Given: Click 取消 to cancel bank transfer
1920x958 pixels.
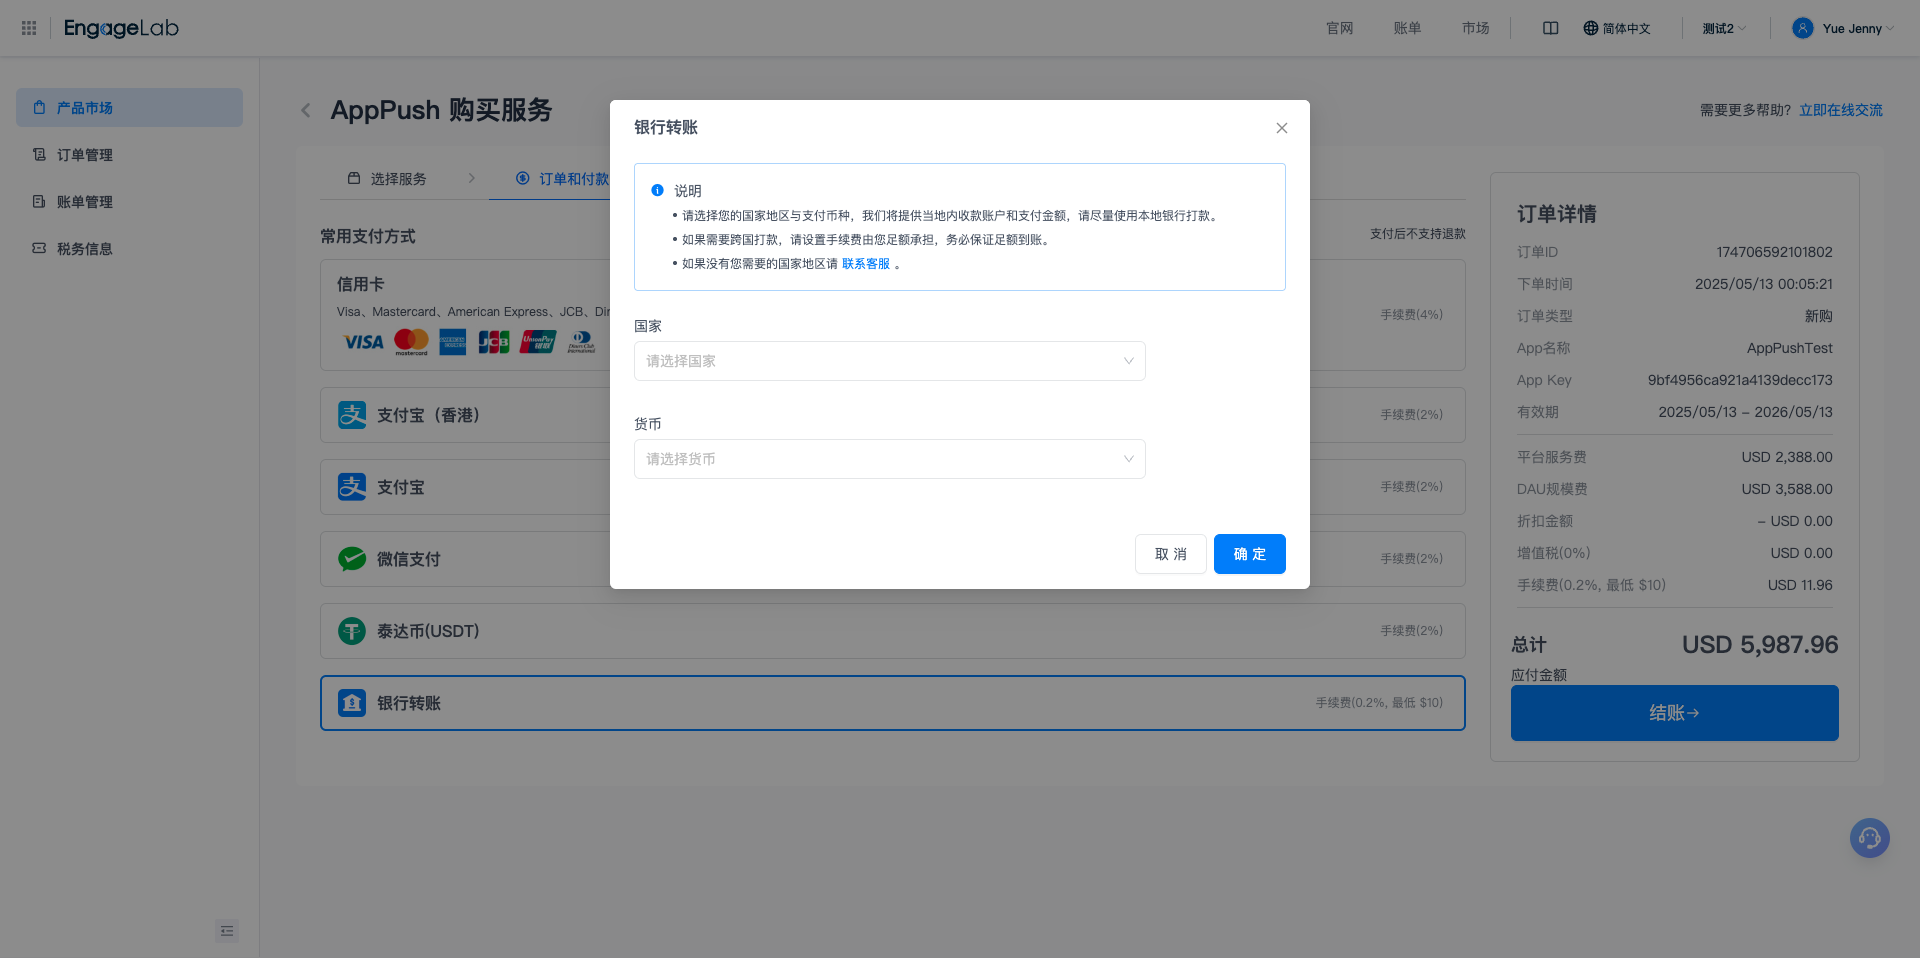Looking at the screenshot, I should coord(1171,554).
